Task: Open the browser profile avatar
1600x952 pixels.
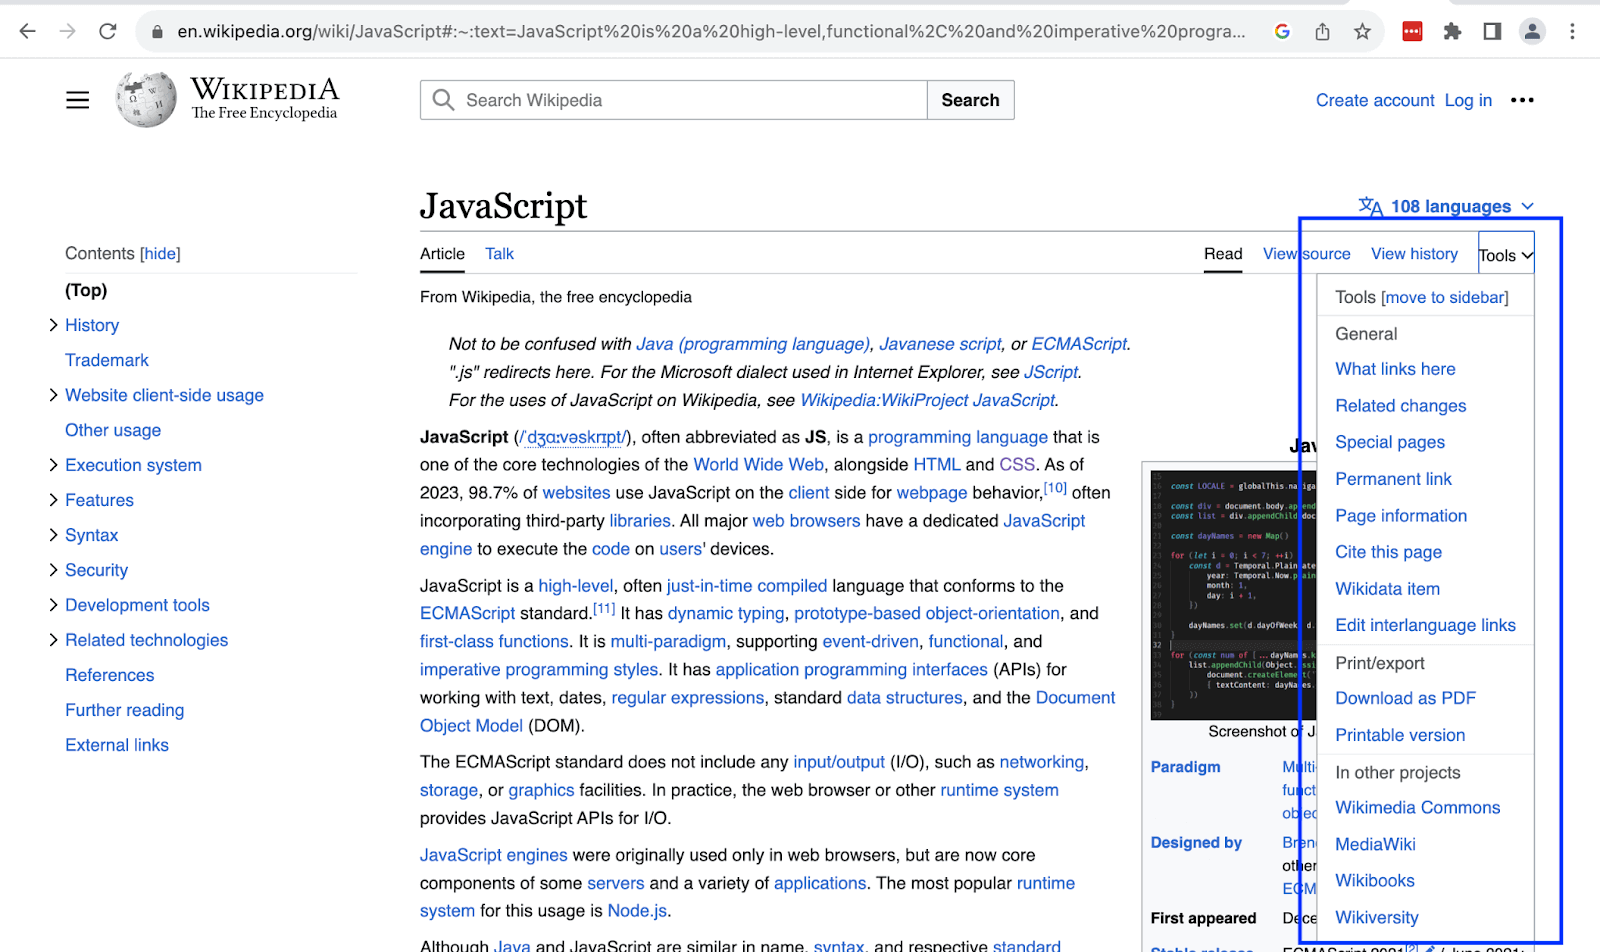Action: coord(1532,31)
